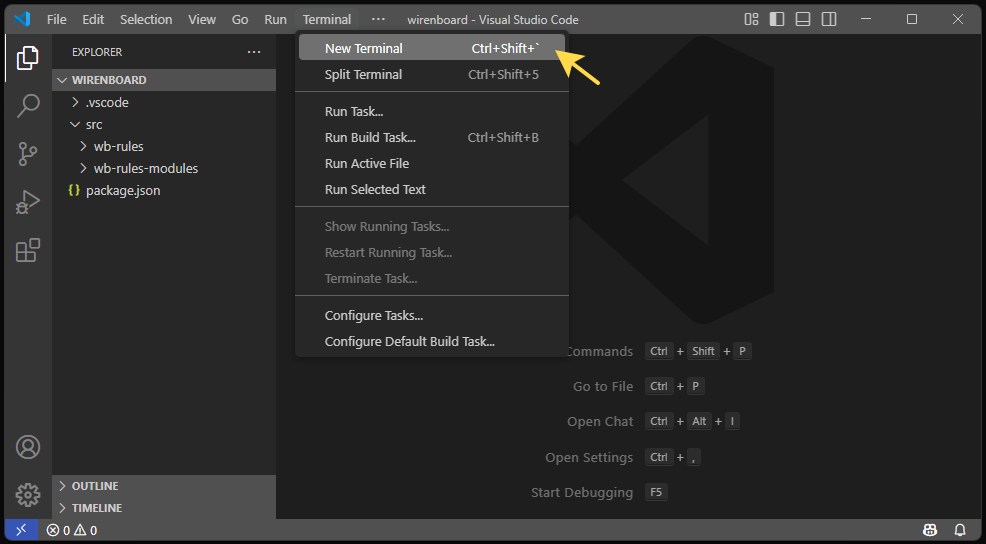The image size is (986, 544).
Task: Open the Search view icon
Action: [28, 106]
